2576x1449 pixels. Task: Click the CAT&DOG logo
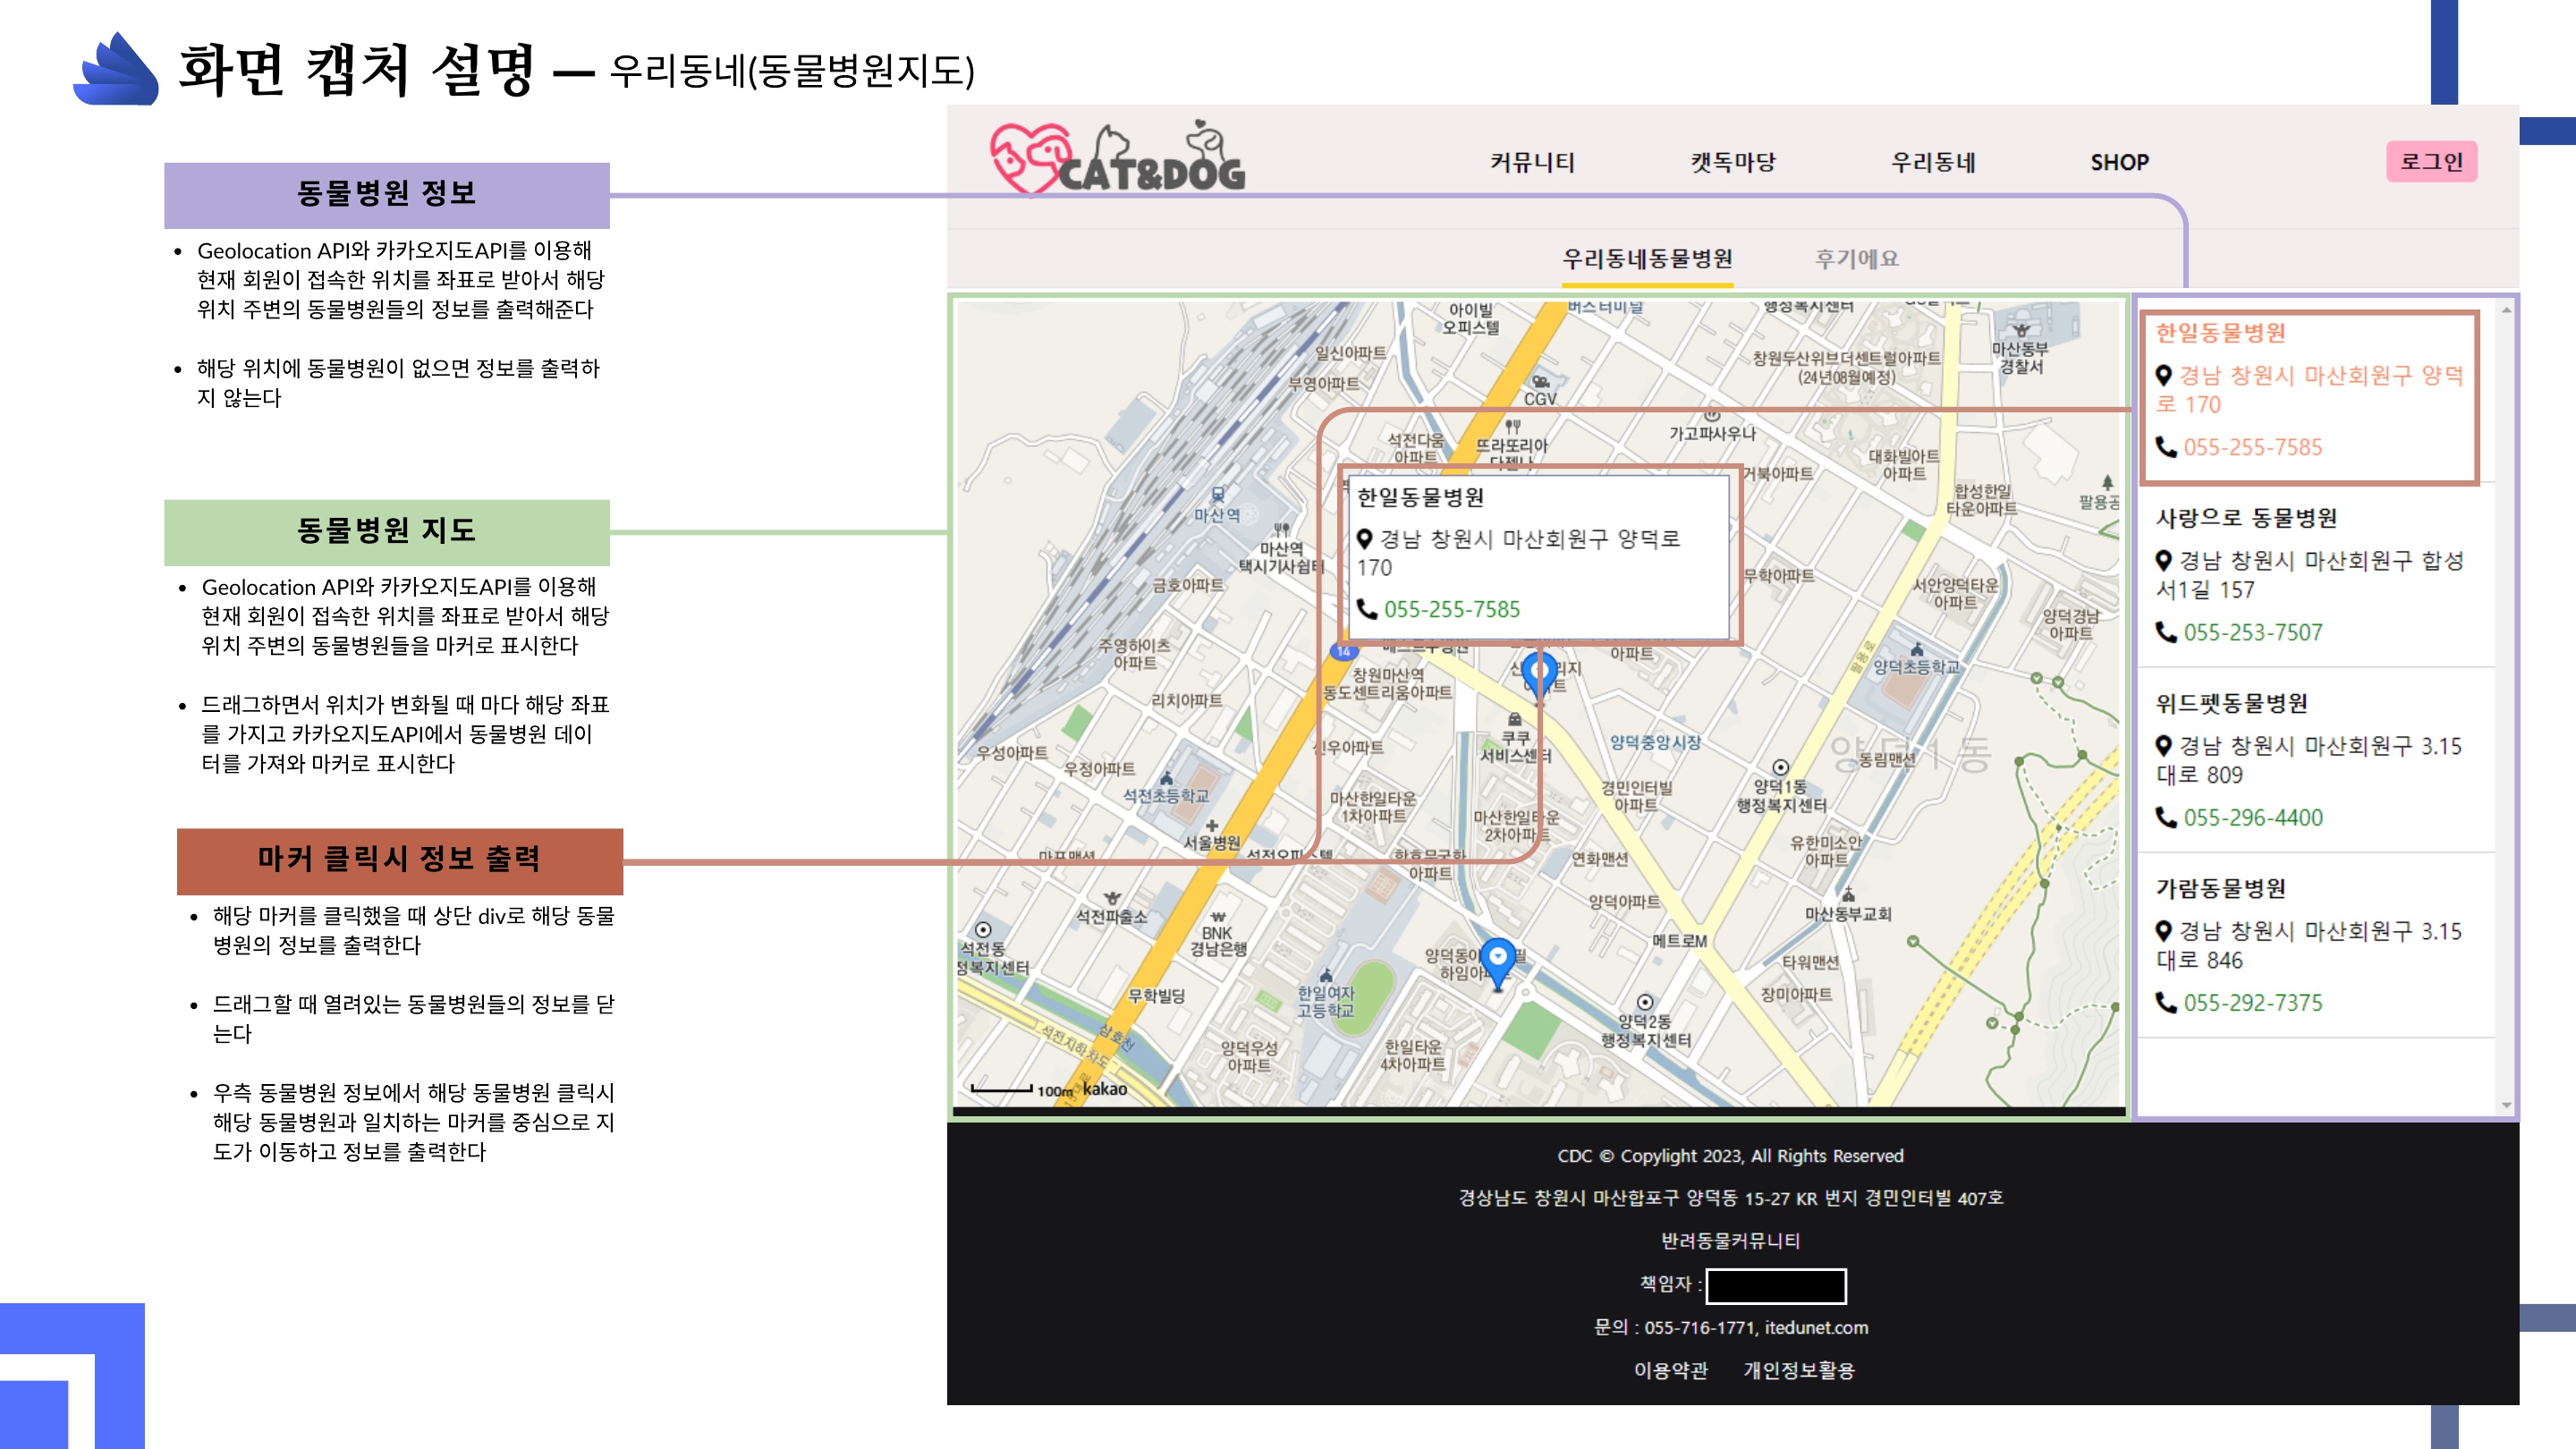[x=1118, y=160]
